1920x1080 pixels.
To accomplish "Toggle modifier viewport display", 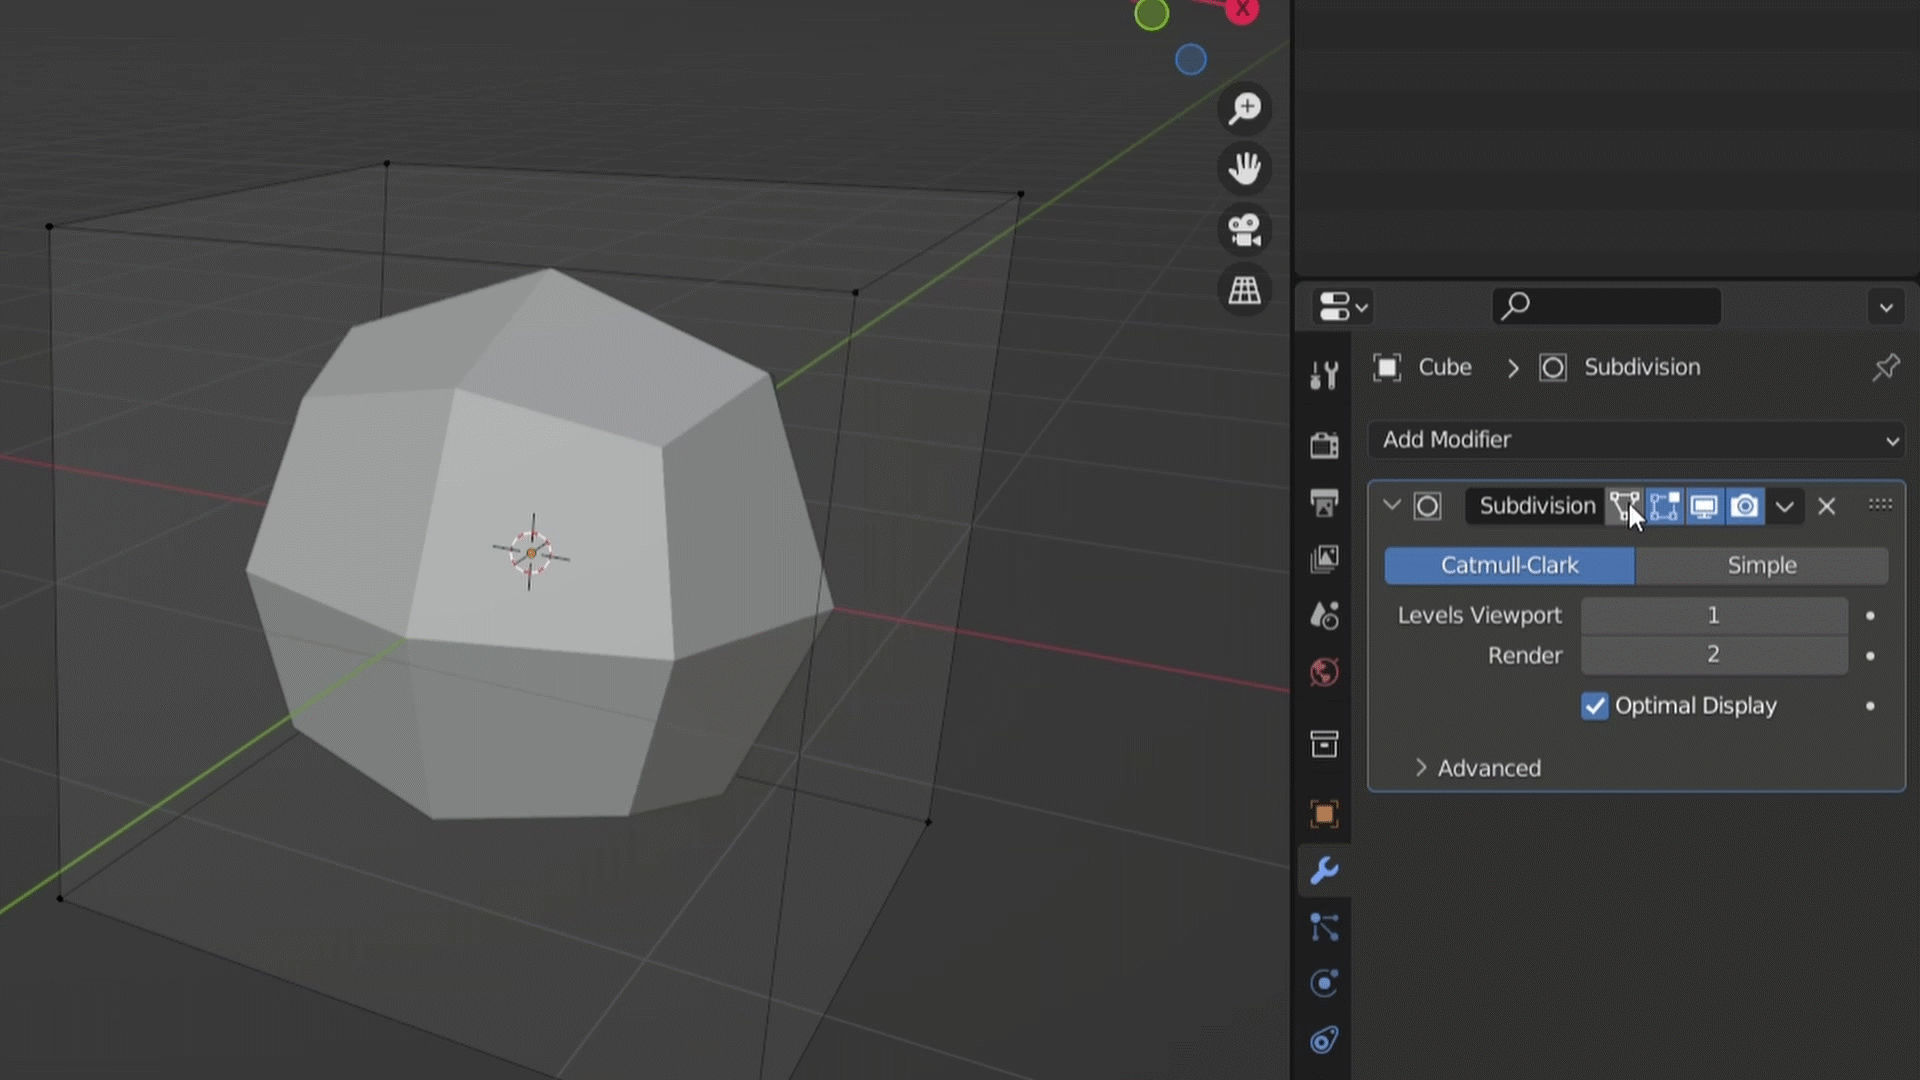I will click(x=1704, y=506).
